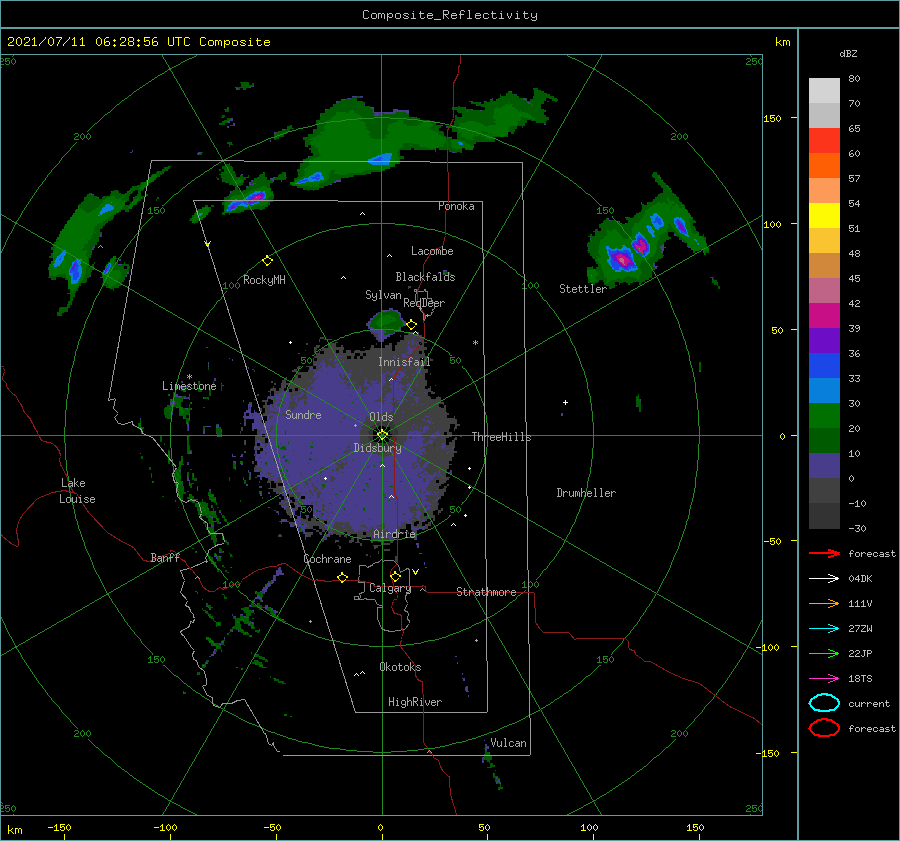The width and height of the screenshot is (900, 841).
Task: Click the green echo blob above Innisfail
Action: tap(385, 322)
